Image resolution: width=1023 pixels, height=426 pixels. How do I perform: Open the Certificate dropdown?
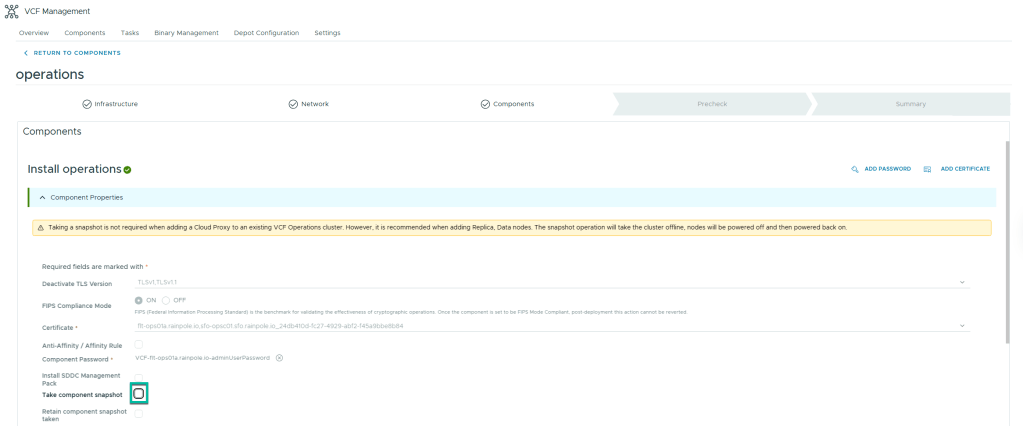961,326
